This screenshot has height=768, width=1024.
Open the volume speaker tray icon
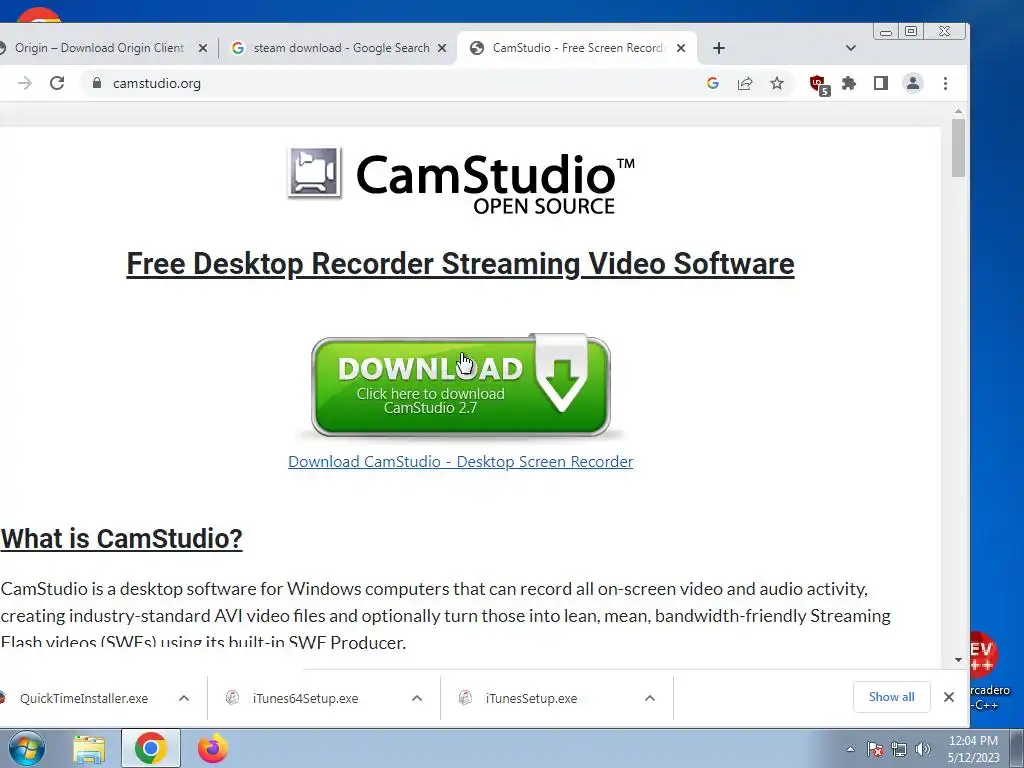pos(922,749)
